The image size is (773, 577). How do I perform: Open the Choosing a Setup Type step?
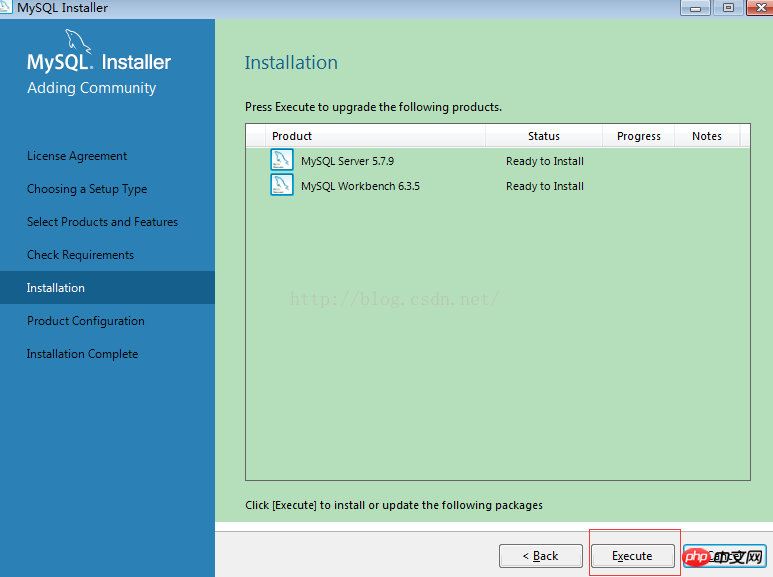[x=87, y=189]
